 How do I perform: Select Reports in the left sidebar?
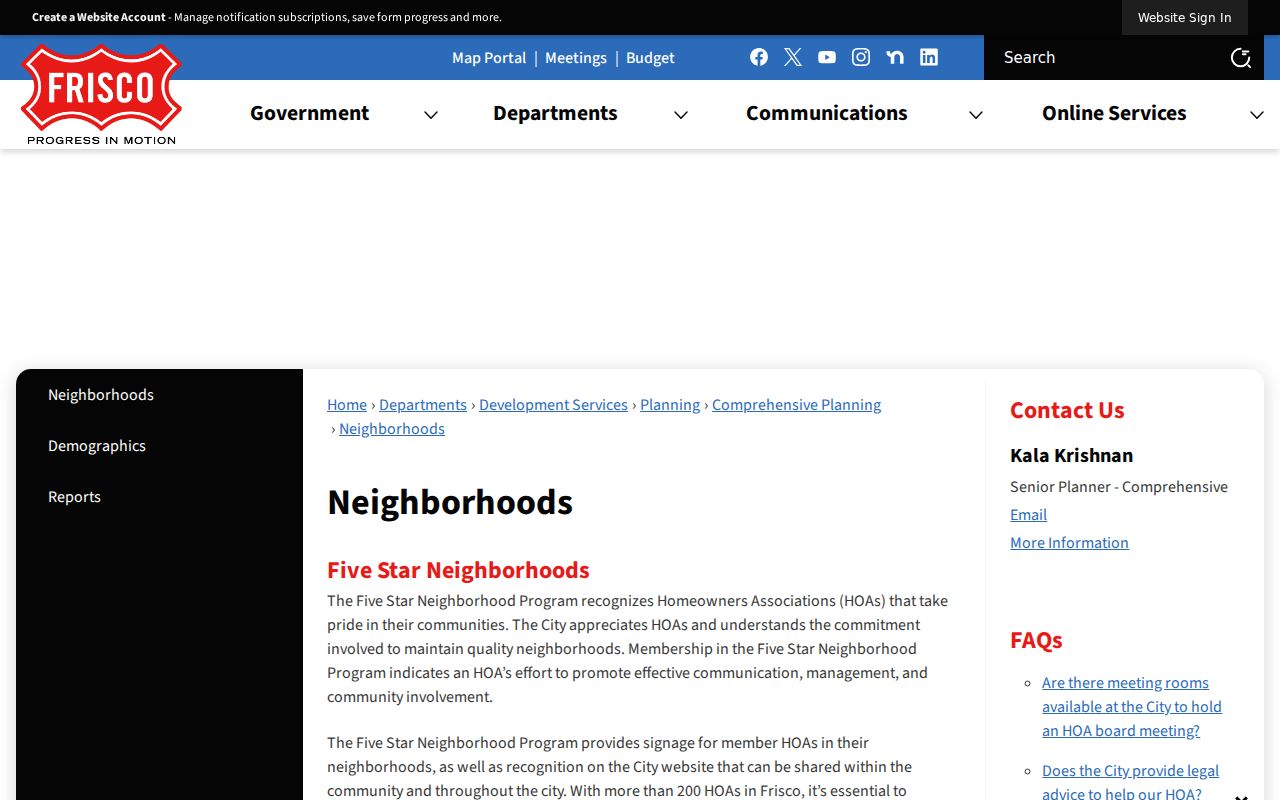[x=74, y=497]
